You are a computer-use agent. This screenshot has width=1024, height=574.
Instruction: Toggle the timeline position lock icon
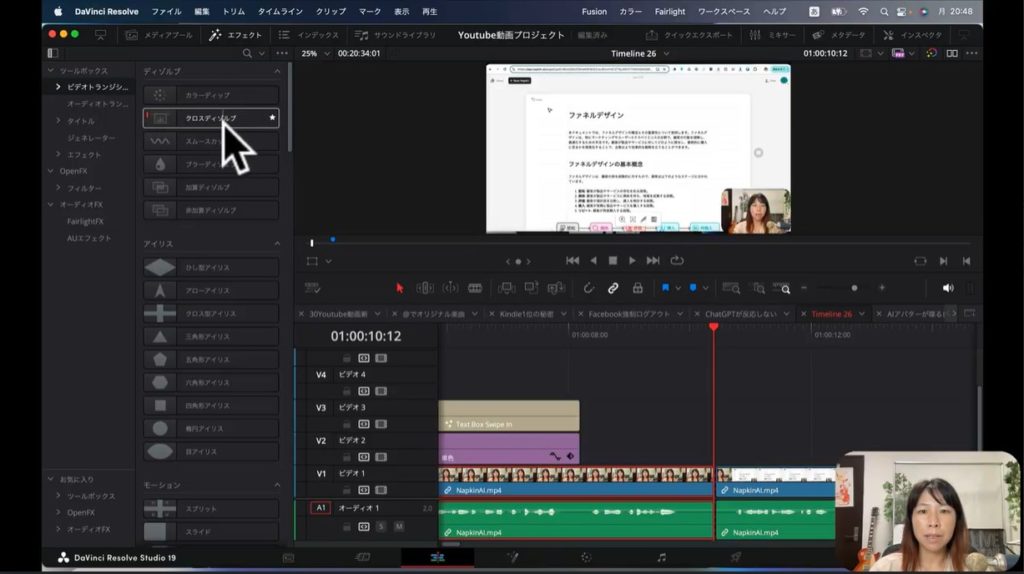[636, 288]
